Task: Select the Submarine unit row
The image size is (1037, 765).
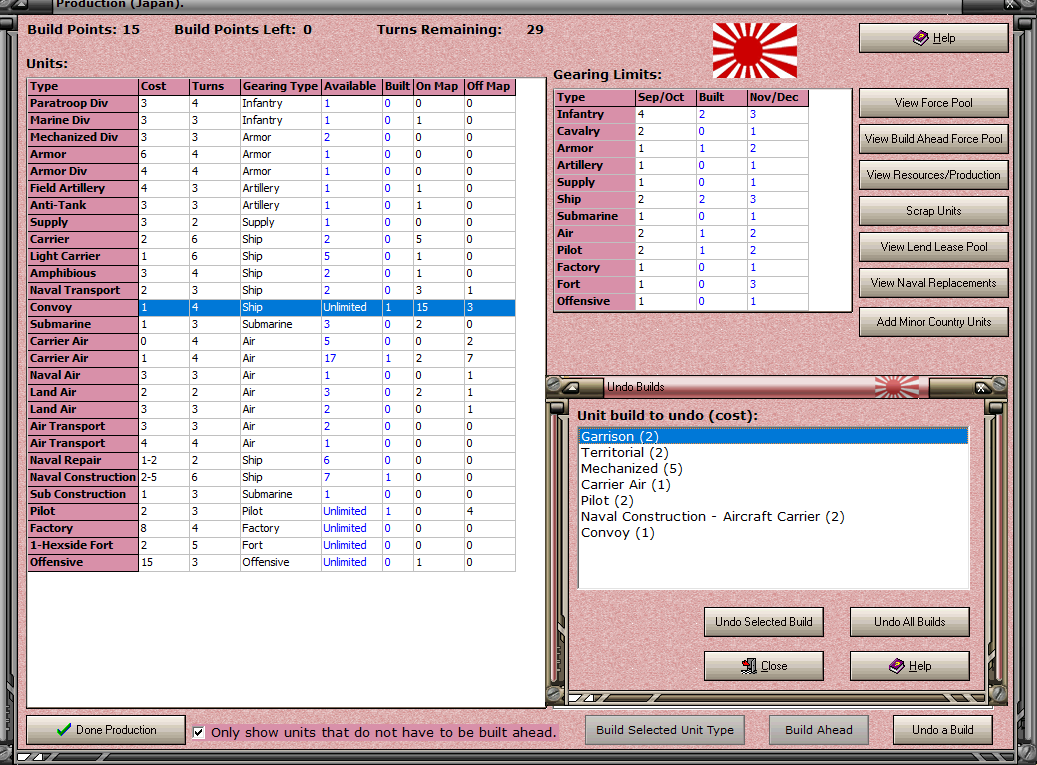Action: [x=271, y=324]
